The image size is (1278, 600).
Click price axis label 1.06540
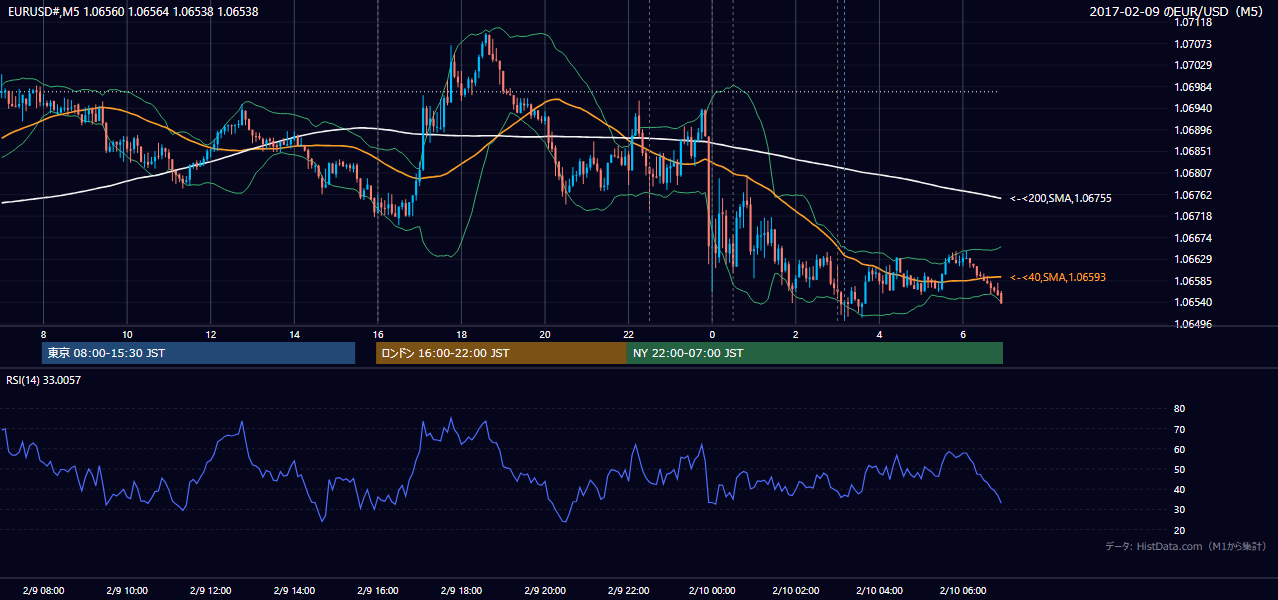click(x=1195, y=302)
